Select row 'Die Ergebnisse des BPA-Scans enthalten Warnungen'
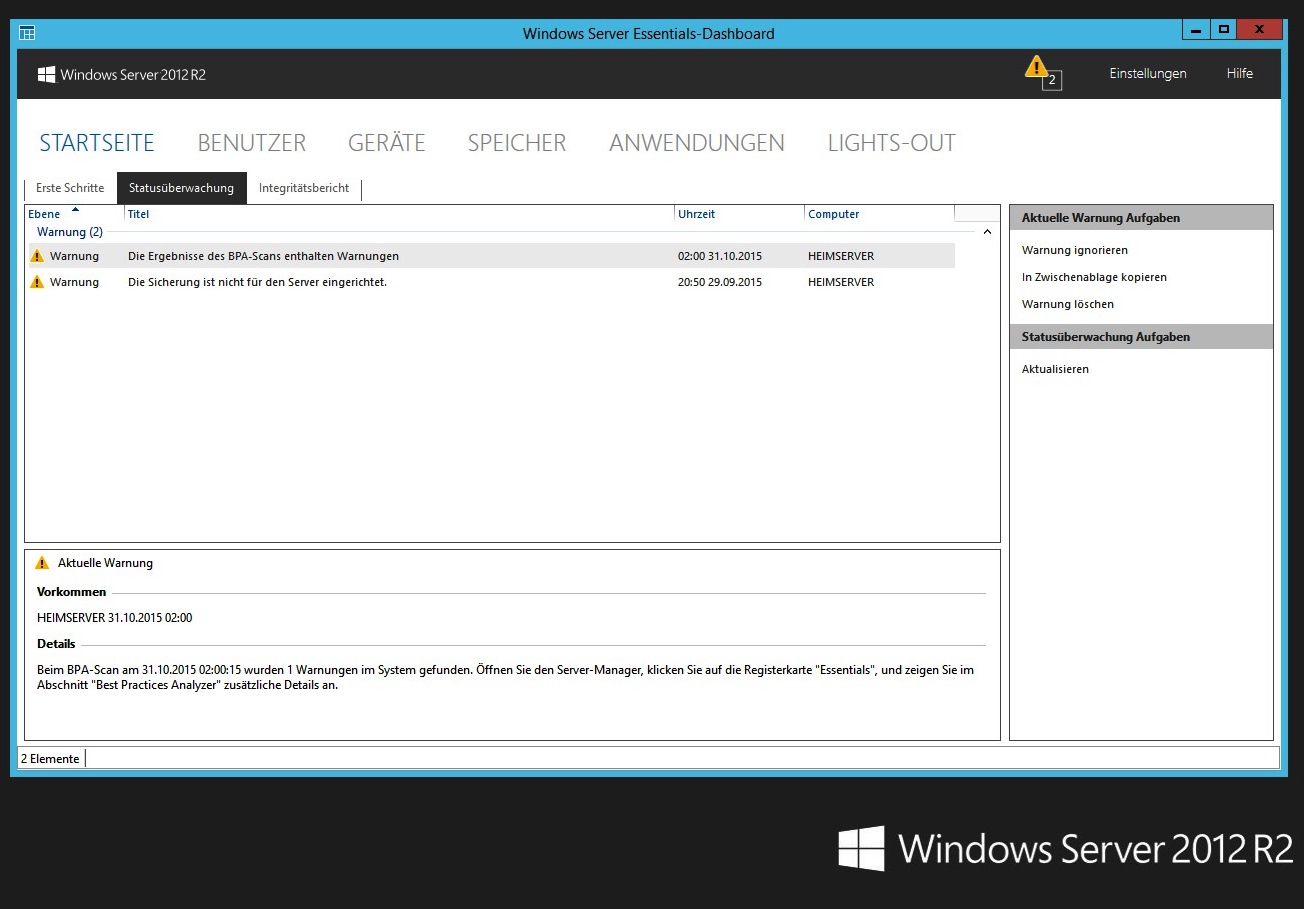This screenshot has width=1304, height=909. pyautogui.click(x=490, y=256)
